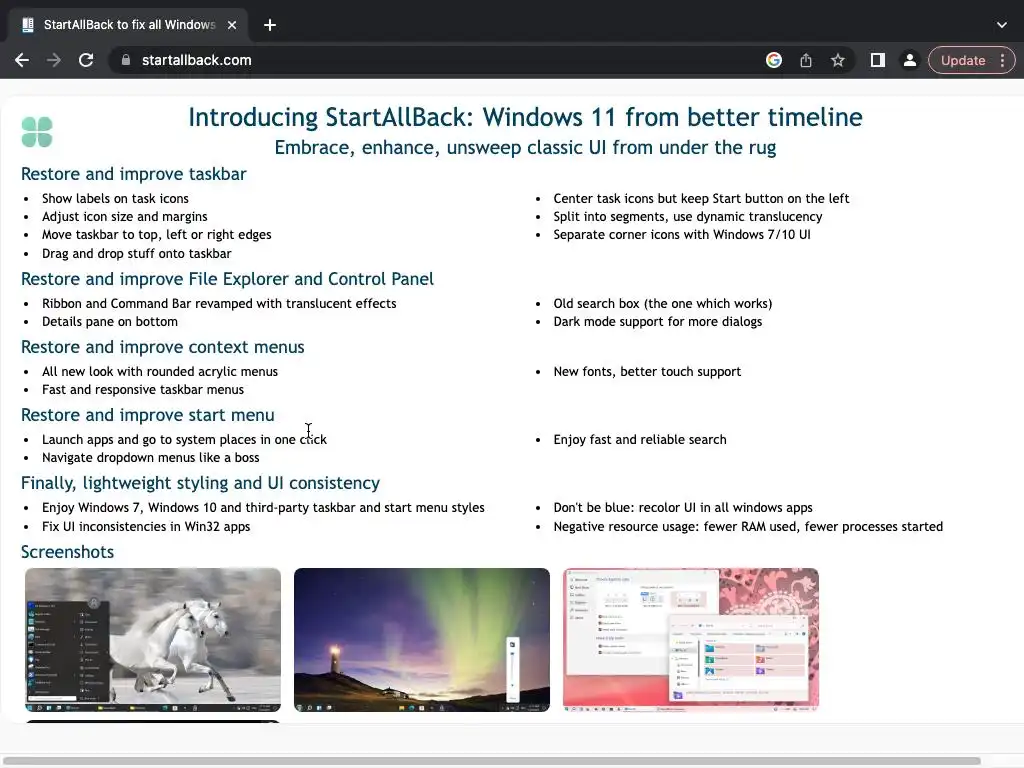
Task: Click 'Fix UI inconsistencies in Win32 apps'
Action: coord(146,526)
